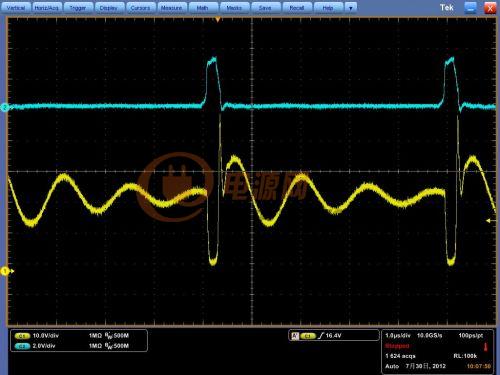
Task: Open the Math menu
Action: pyautogui.click(x=203, y=7)
